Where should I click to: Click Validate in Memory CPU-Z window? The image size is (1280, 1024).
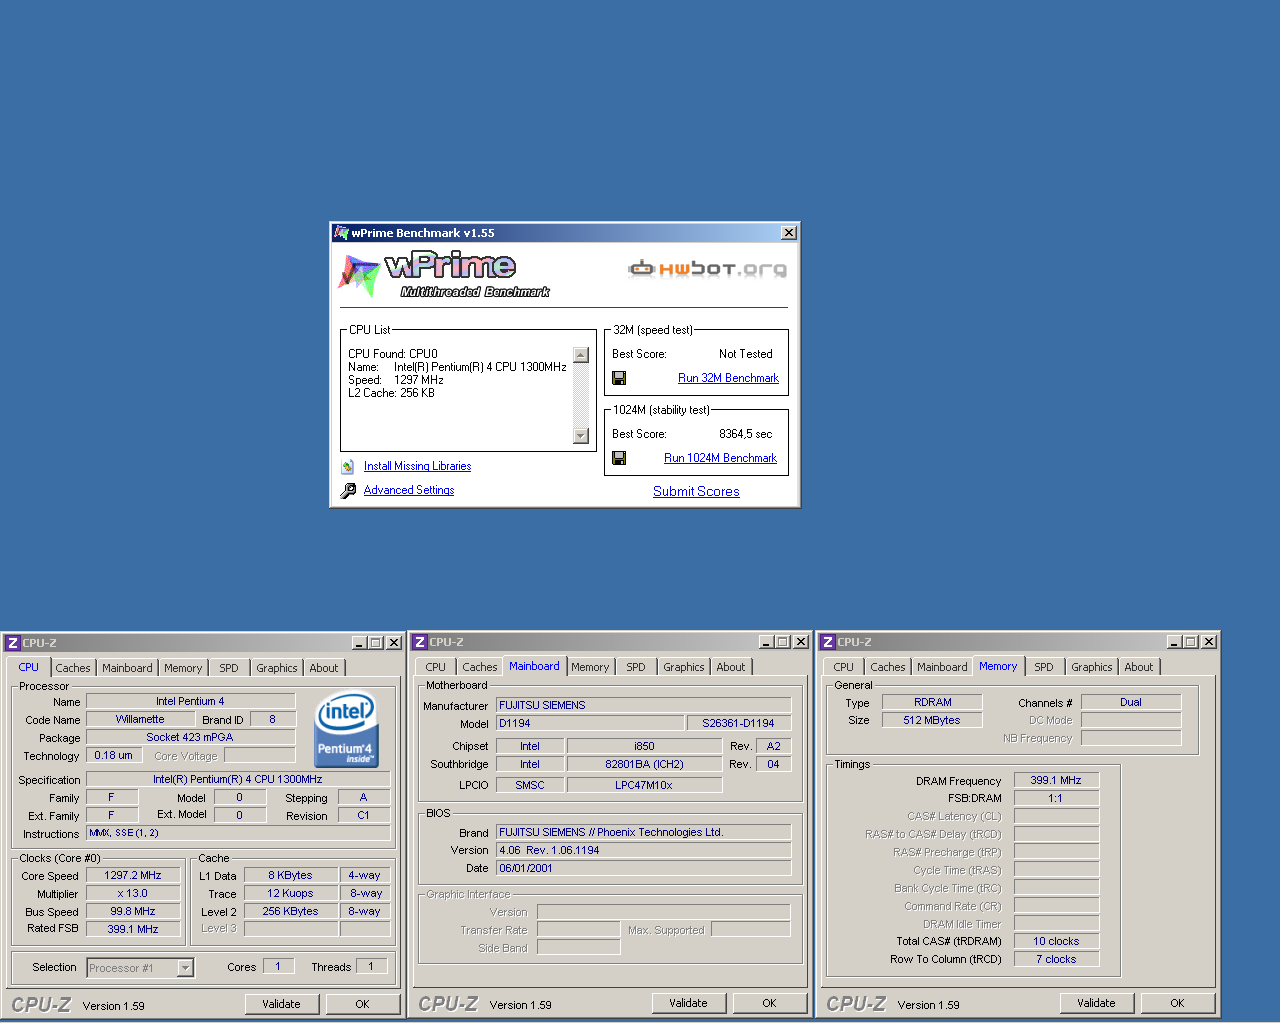(x=1096, y=1003)
